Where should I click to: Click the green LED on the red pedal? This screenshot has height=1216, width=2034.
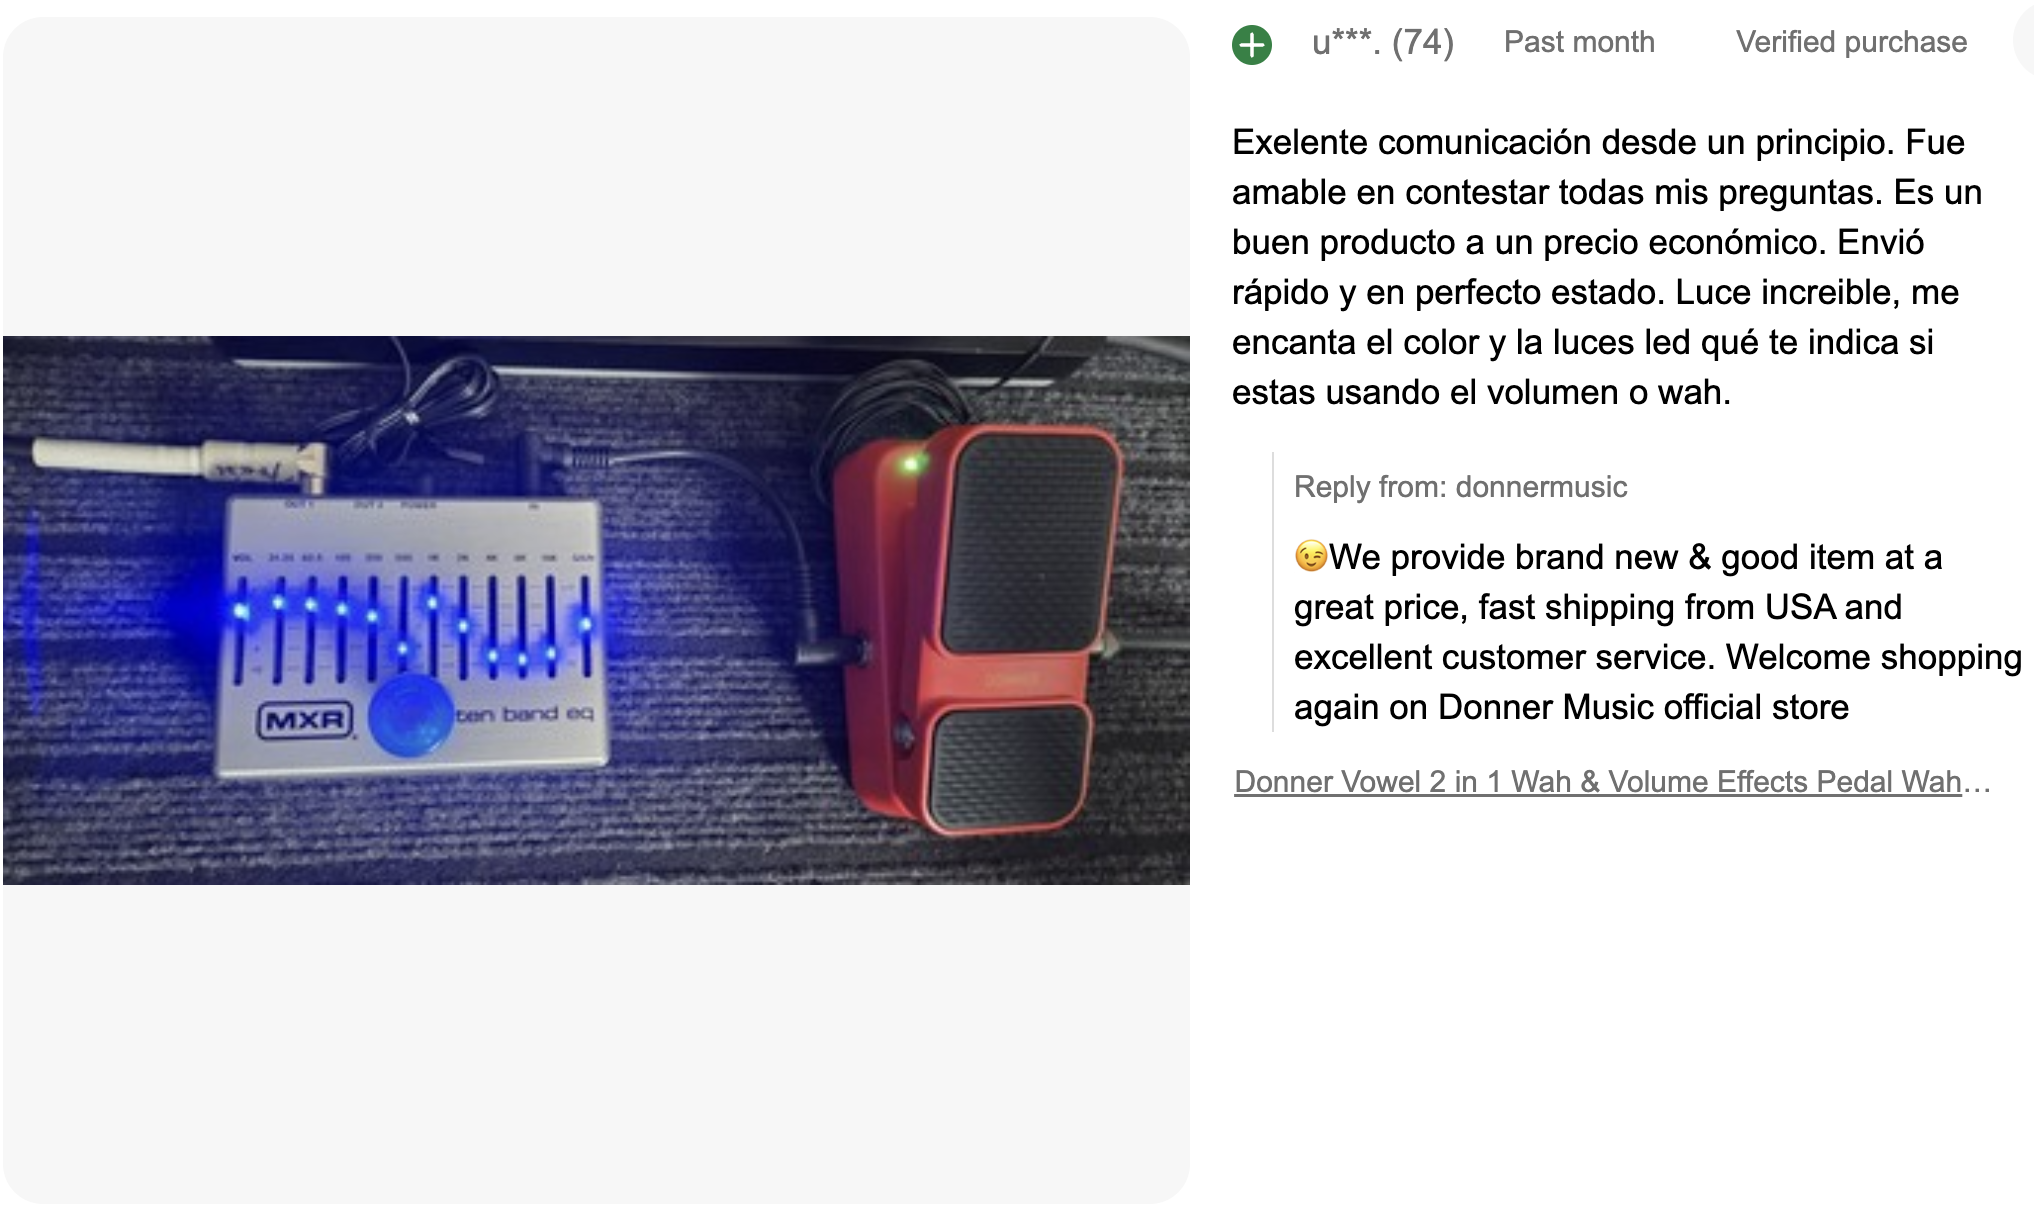click(911, 463)
